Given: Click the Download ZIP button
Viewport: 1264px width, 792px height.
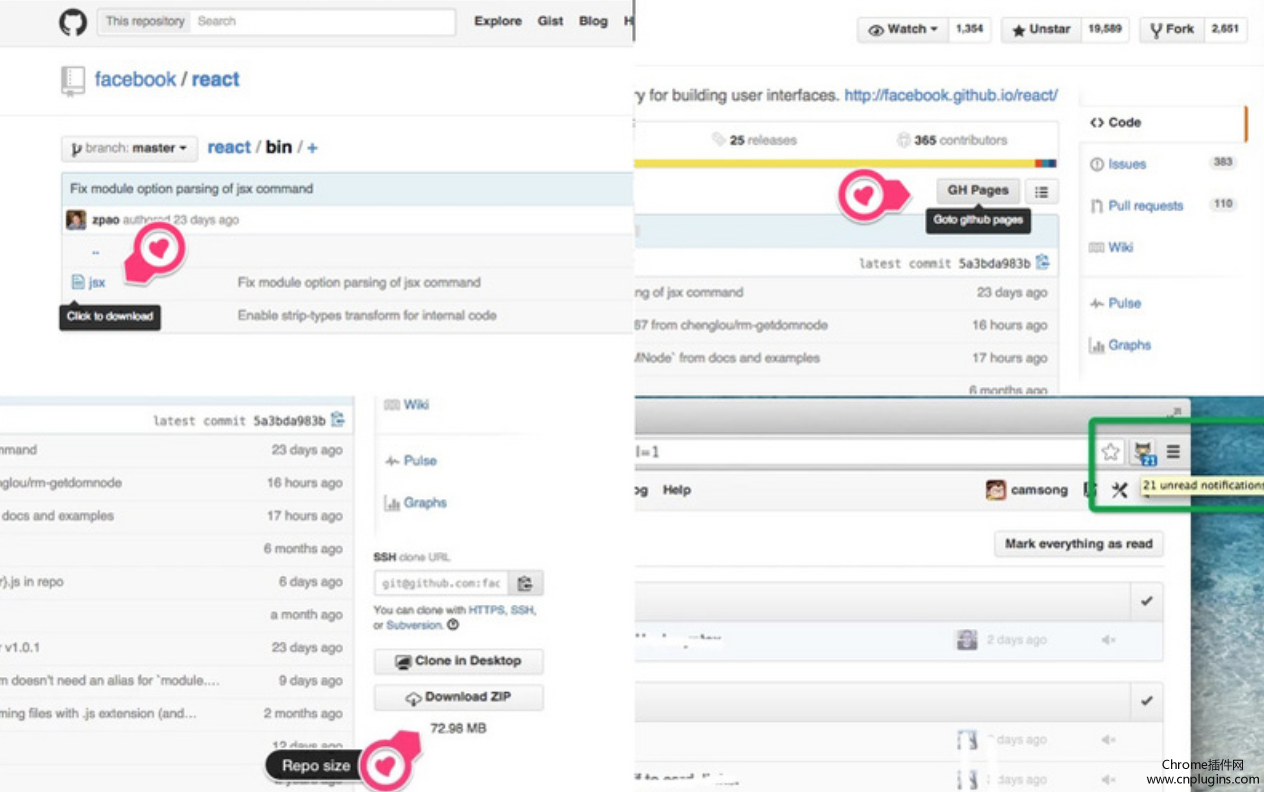Looking at the screenshot, I should tap(459, 698).
